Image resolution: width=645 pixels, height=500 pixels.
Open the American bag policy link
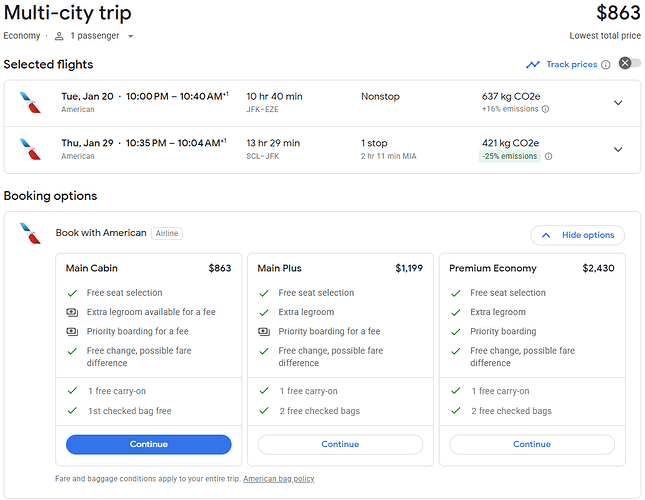click(x=279, y=479)
